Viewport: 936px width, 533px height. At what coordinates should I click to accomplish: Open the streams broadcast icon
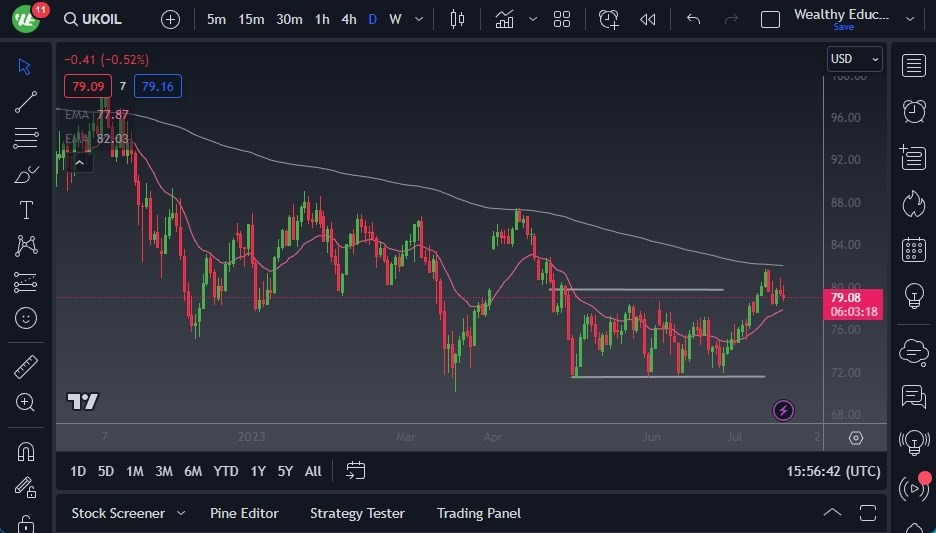click(x=915, y=488)
